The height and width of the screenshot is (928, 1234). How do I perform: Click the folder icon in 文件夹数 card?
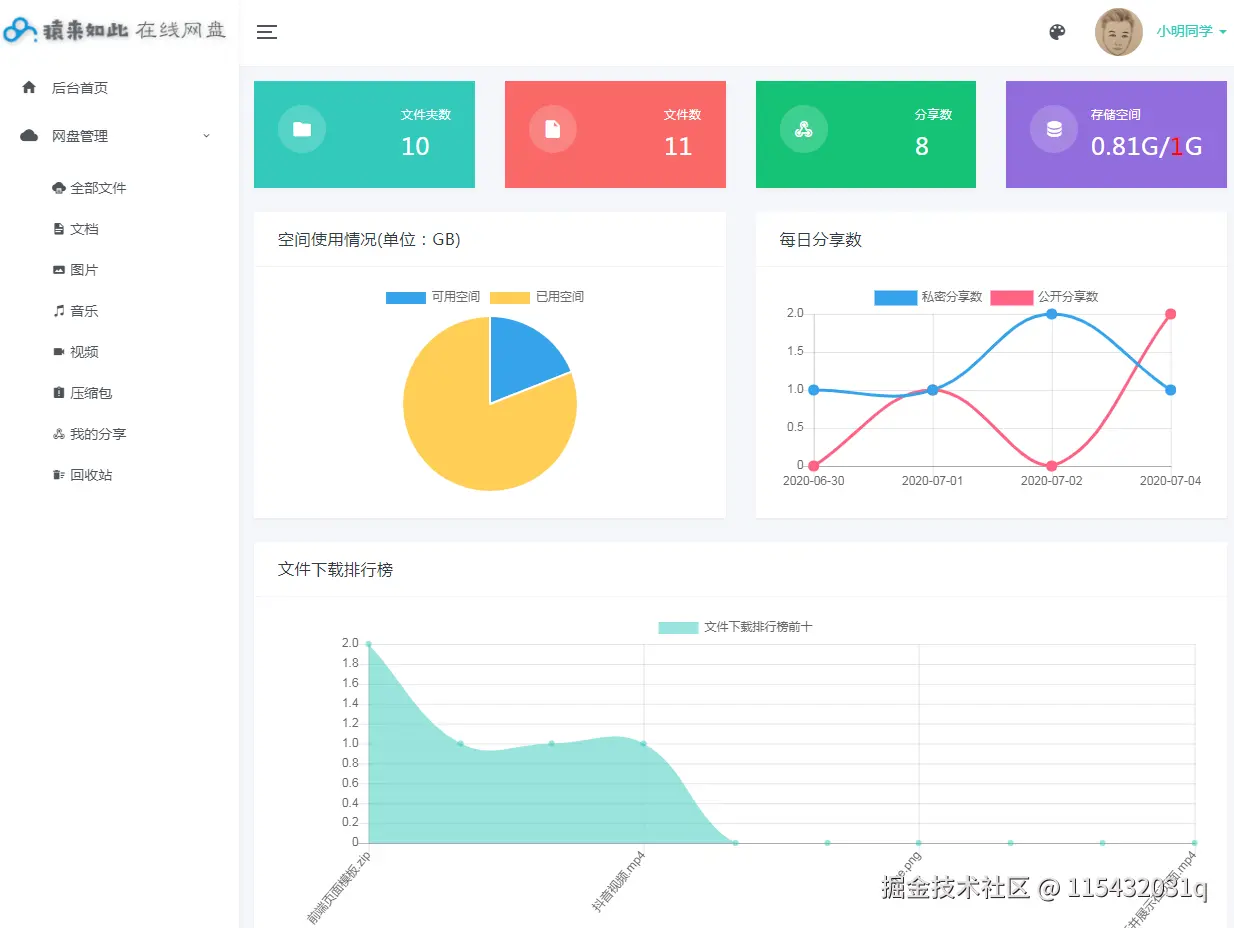point(302,129)
